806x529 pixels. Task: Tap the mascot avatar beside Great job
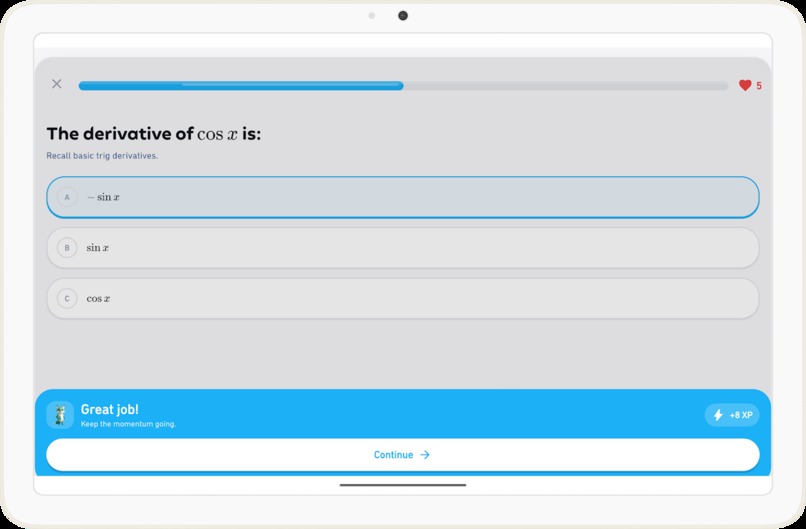(x=60, y=415)
